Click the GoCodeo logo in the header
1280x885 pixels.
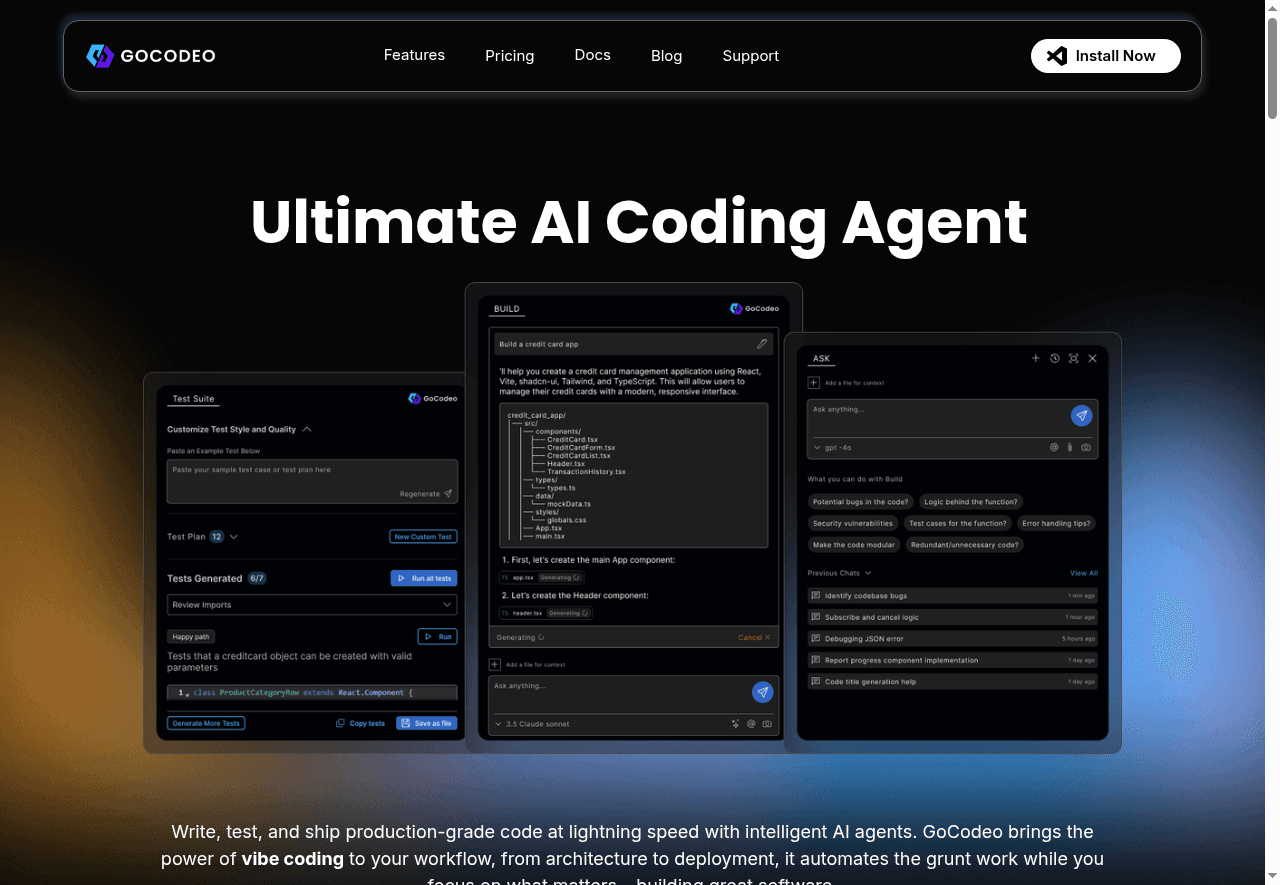(151, 56)
